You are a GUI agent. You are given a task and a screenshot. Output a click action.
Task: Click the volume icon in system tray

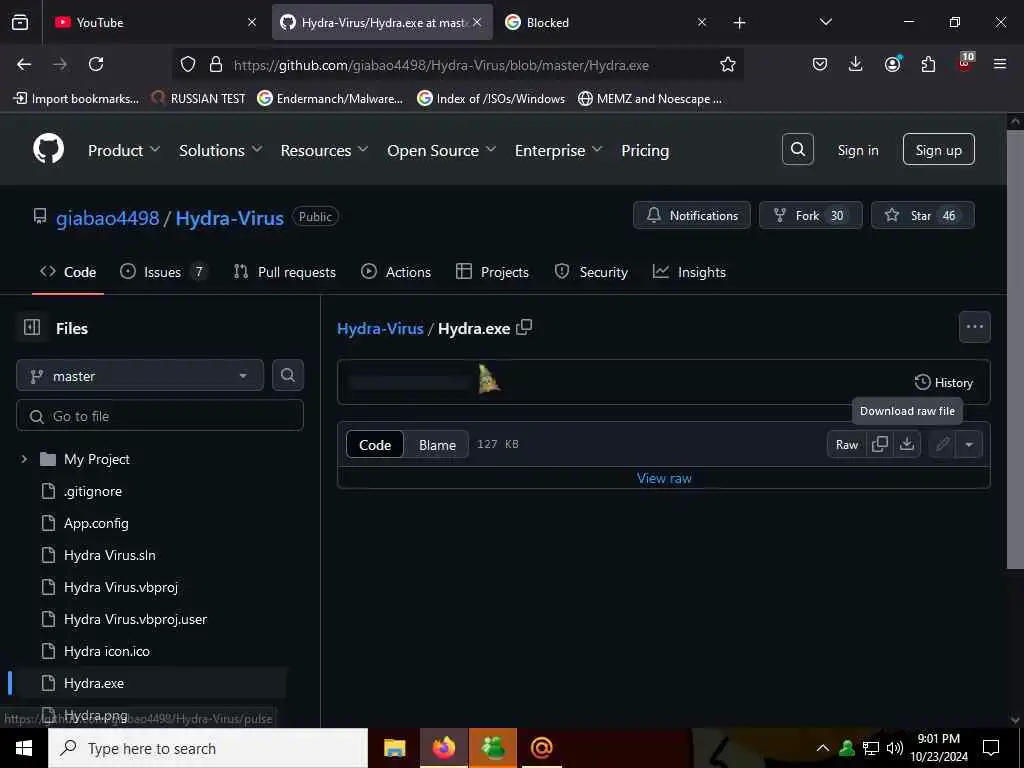click(895, 748)
